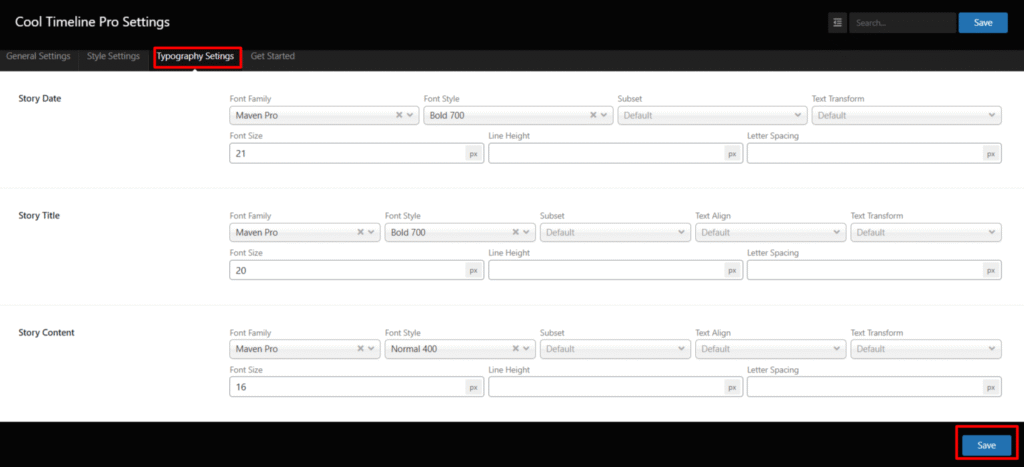Image resolution: width=1024 pixels, height=467 pixels.
Task: Clear Story Date font style with the x icon
Action: [x=593, y=116]
